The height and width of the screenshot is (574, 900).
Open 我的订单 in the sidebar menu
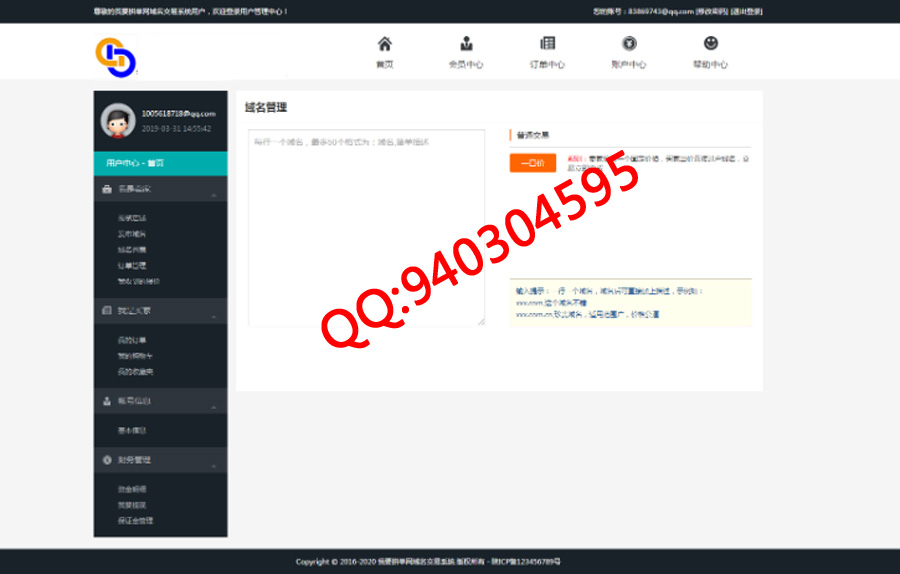132,340
